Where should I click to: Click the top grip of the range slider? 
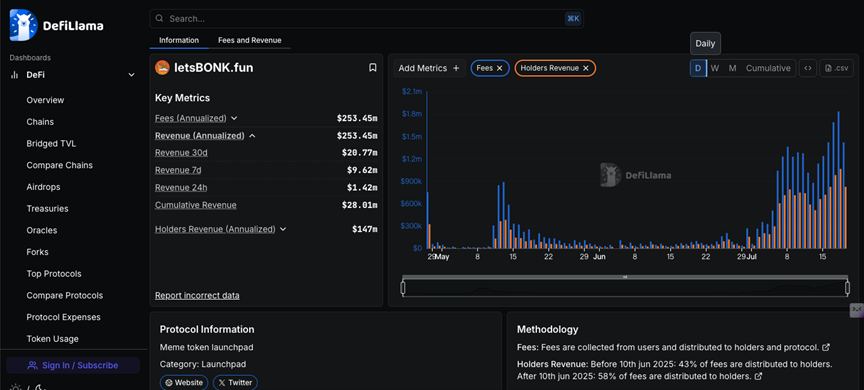click(625, 277)
